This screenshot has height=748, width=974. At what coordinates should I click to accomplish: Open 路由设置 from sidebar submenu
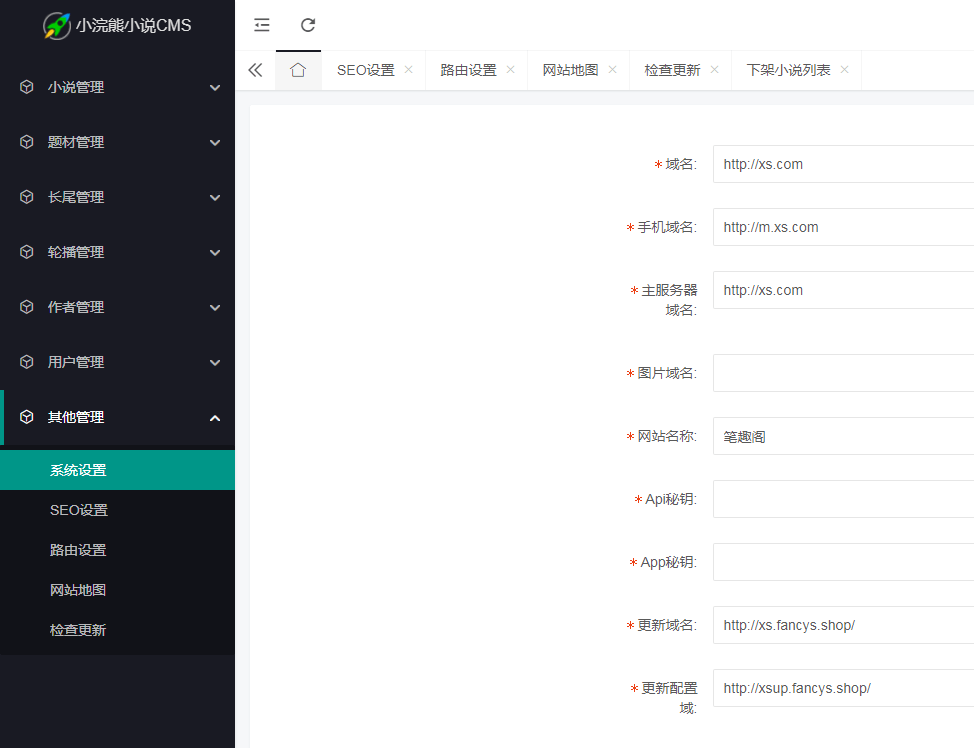pos(78,550)
